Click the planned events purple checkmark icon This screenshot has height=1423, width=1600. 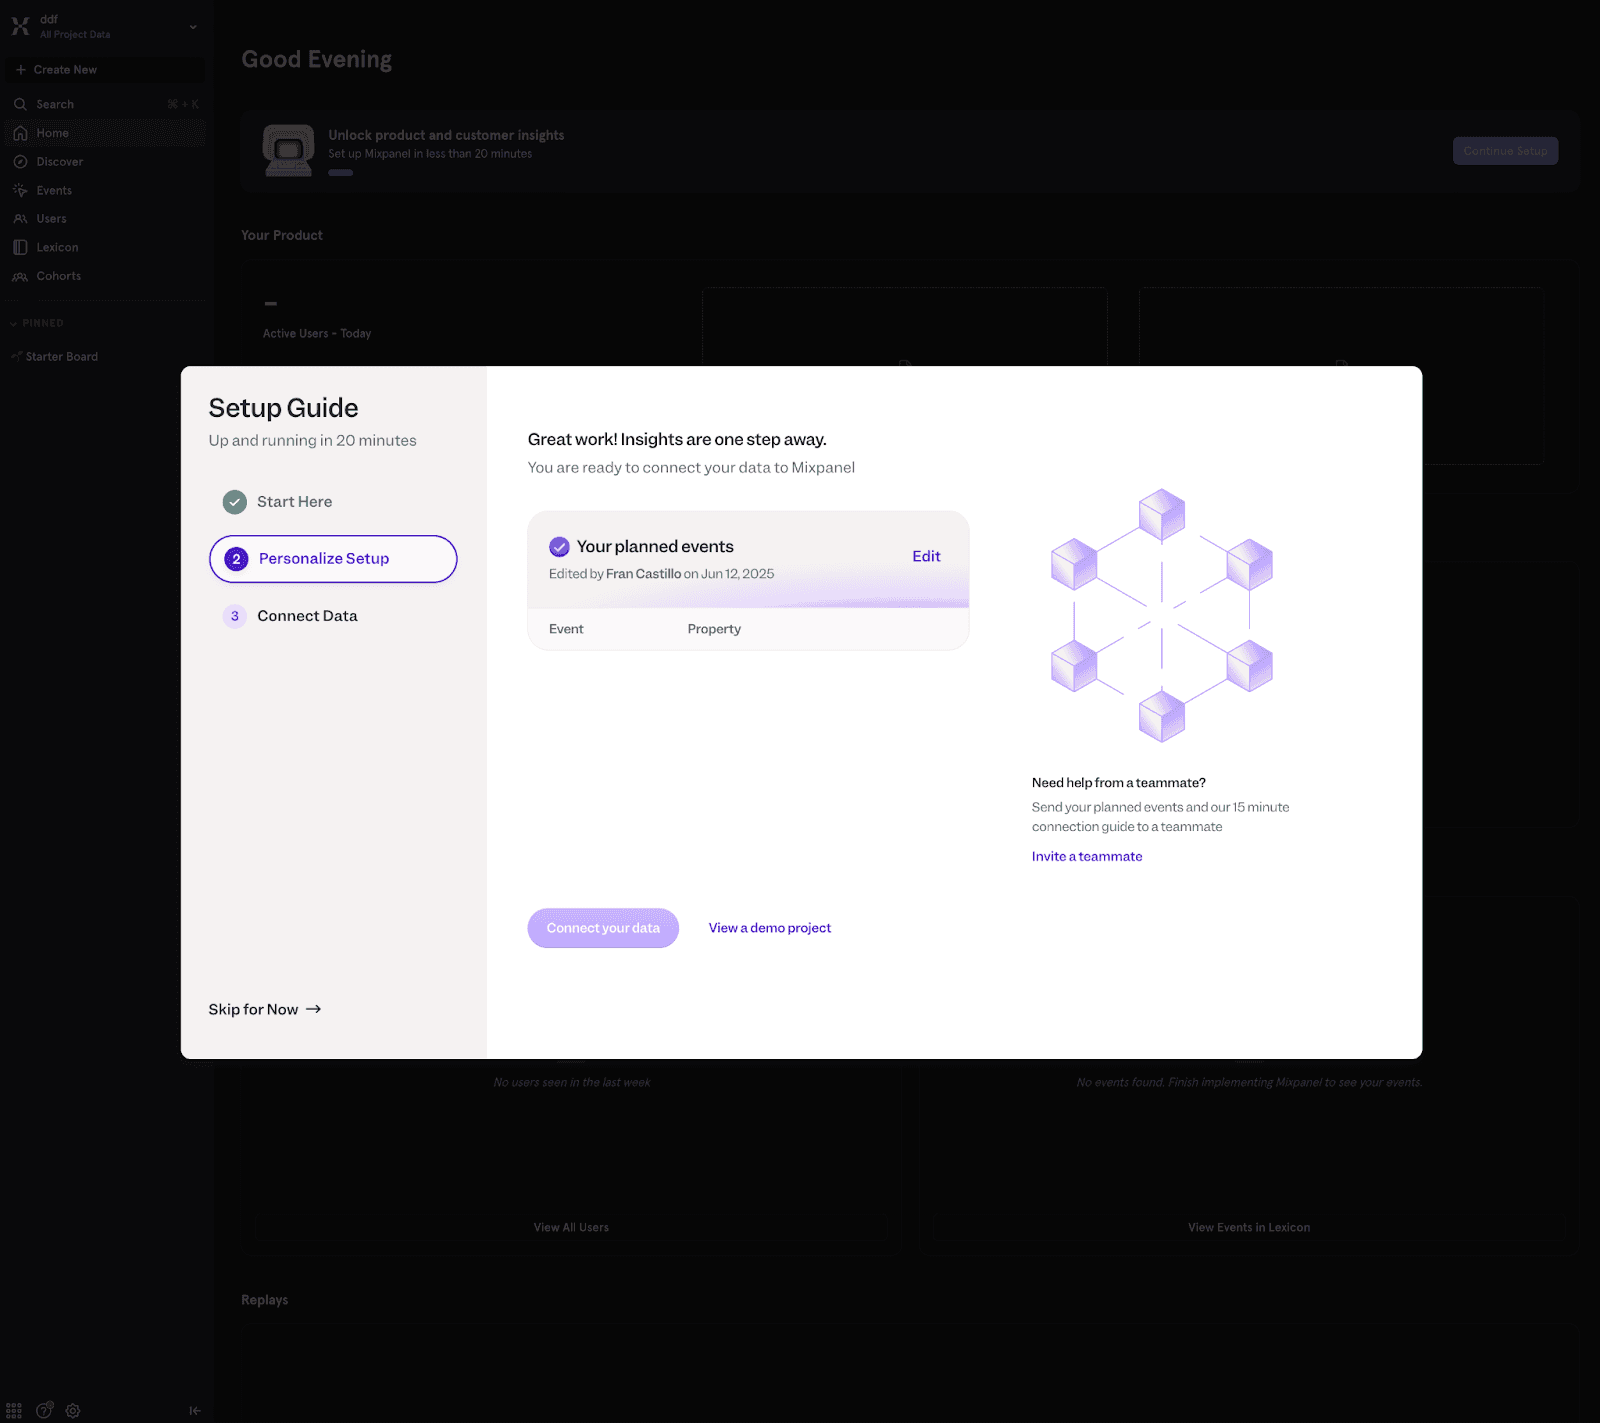(x=559, y=547)
